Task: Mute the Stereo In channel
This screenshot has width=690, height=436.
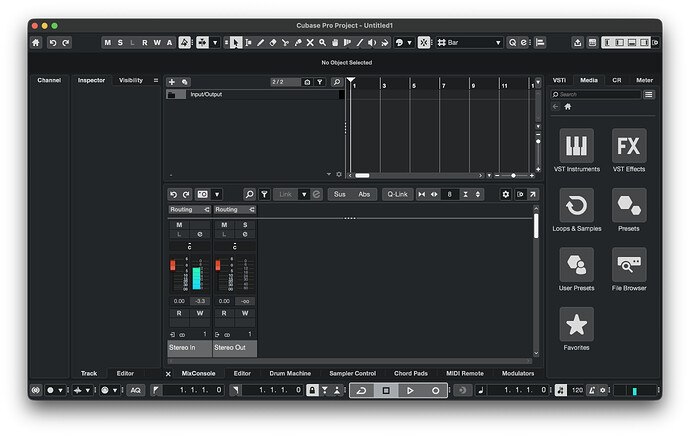Action: (179, 225)
